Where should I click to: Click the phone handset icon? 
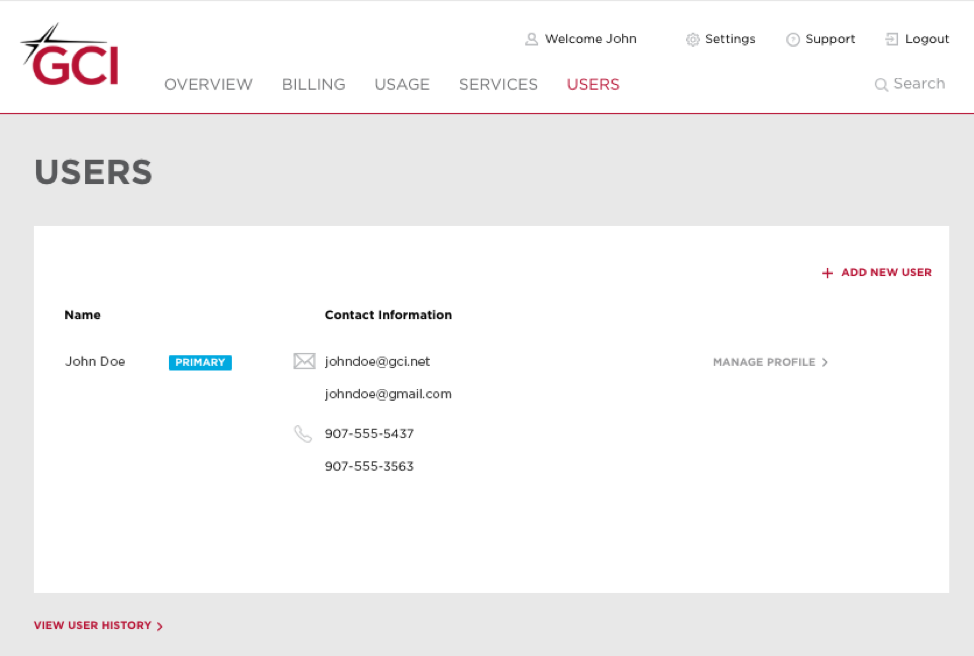pos(303,434)
